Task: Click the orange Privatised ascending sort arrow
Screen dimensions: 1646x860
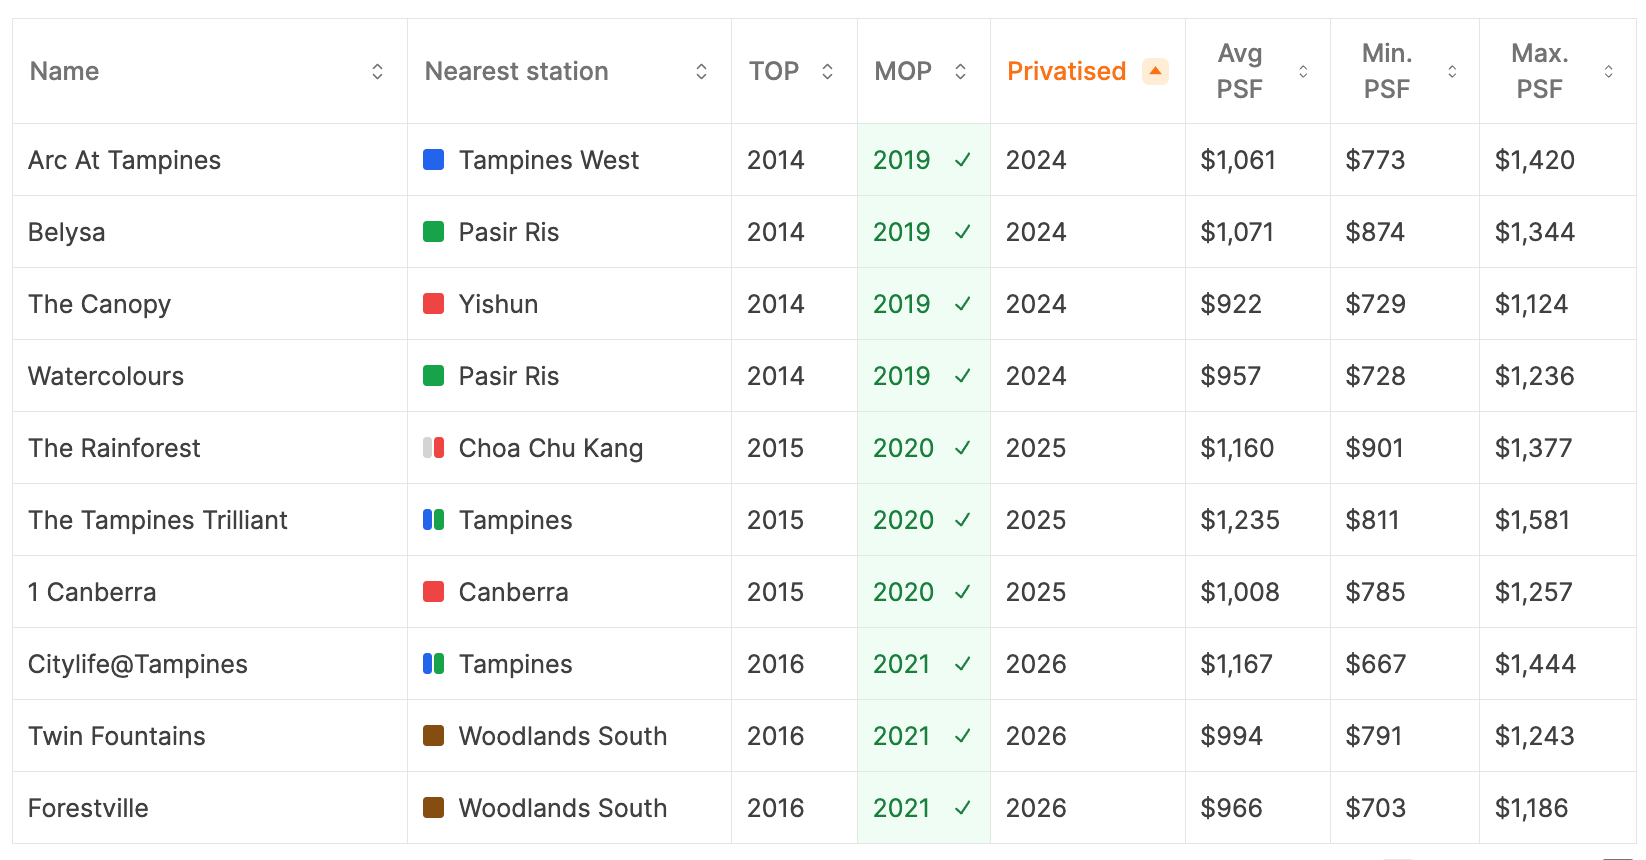Action: pos(1155,71)
